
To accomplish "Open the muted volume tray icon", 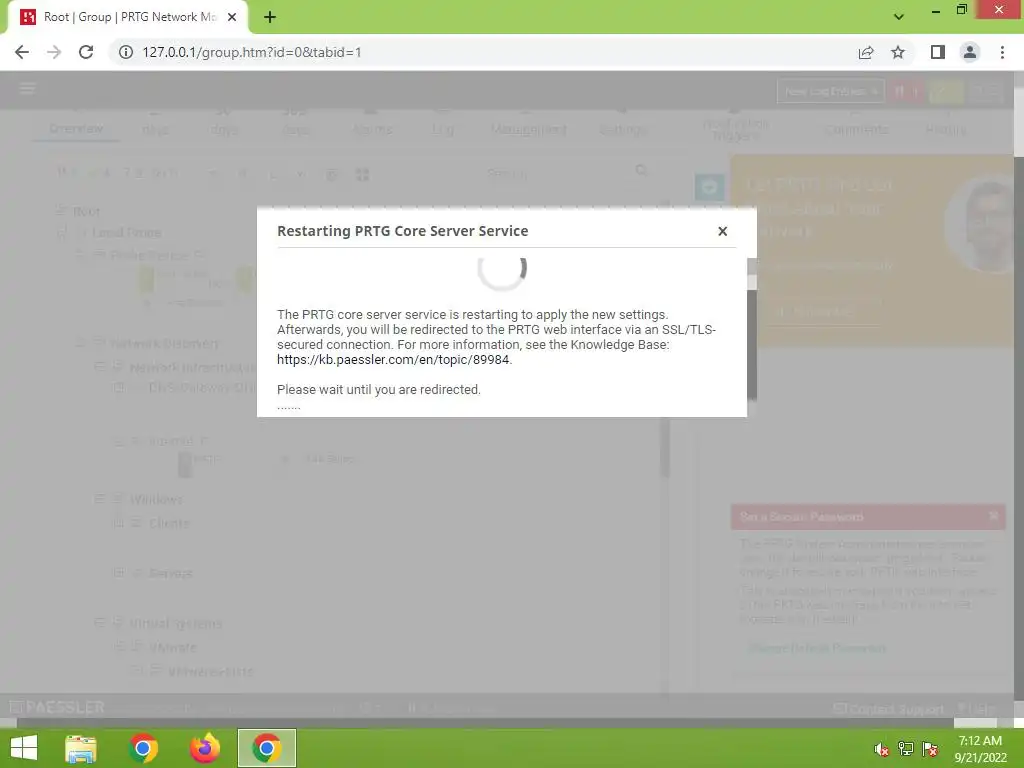I will pyautogui.click(x=882, y=749).
